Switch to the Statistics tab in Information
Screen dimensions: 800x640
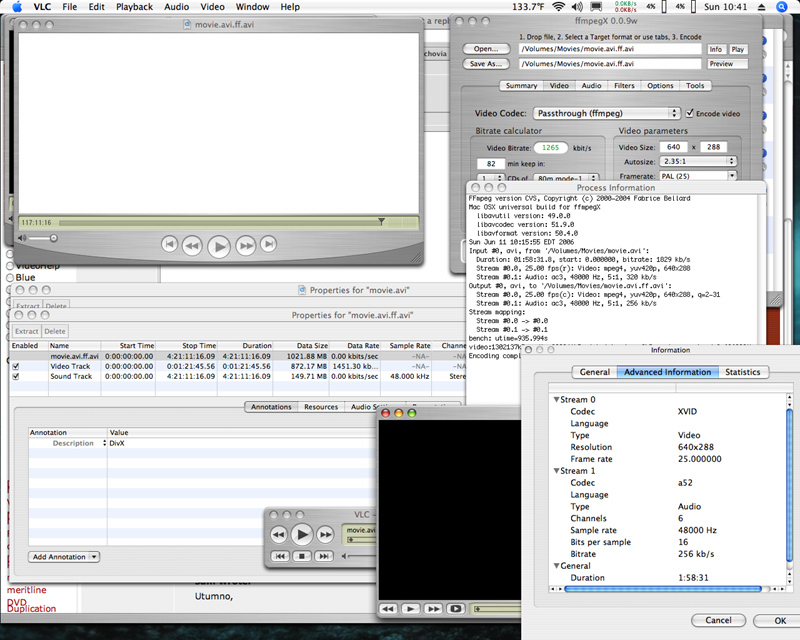[x=743, y=372]
